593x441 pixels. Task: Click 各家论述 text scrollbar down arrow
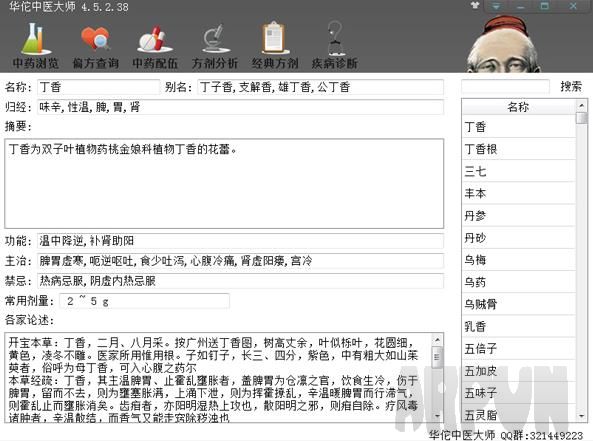coord(437,416)
